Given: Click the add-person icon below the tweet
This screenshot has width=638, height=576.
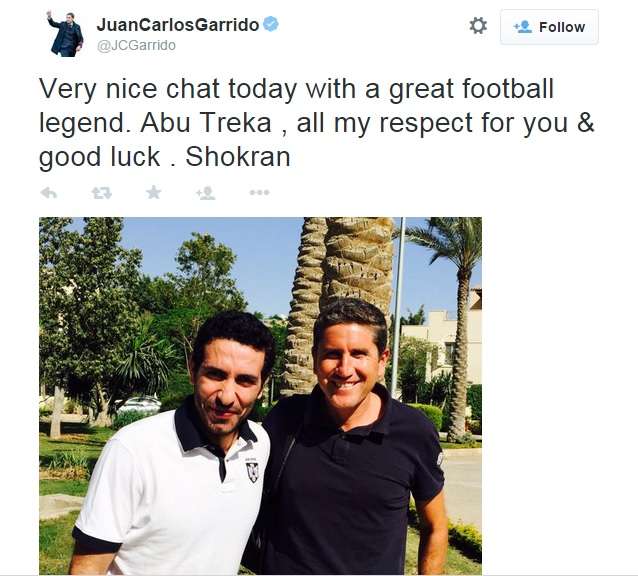Looking at the screenshot, I should point(206,192).
